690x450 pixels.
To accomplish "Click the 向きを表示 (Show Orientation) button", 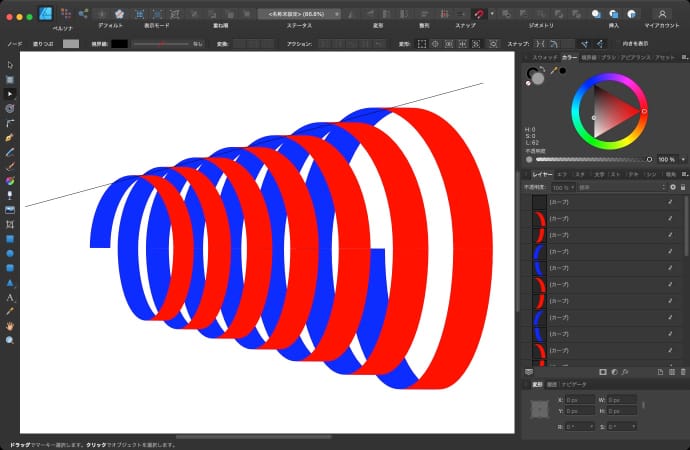I will [635, 44].
